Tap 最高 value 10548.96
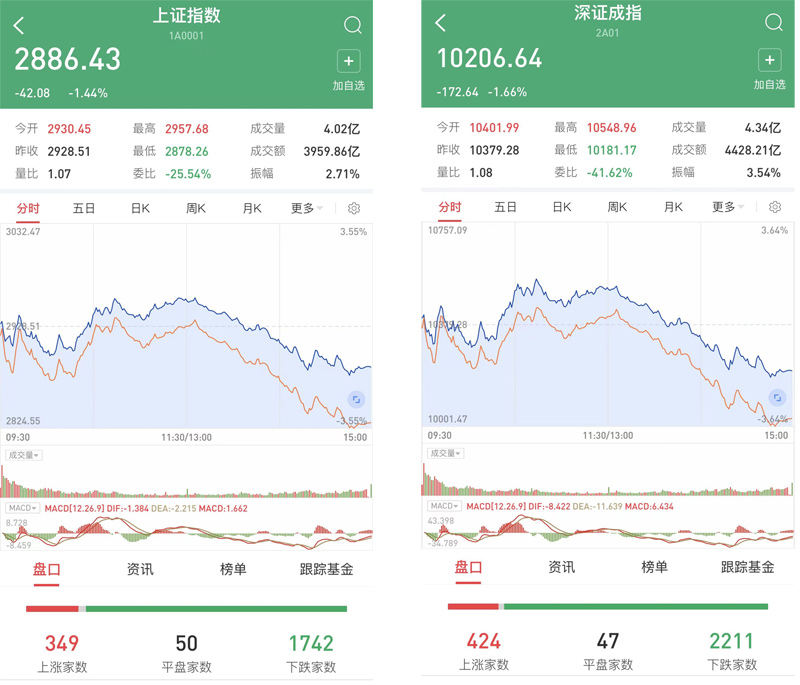The height and width of the screenshot is (685, 800). click(x=611, y=128)
